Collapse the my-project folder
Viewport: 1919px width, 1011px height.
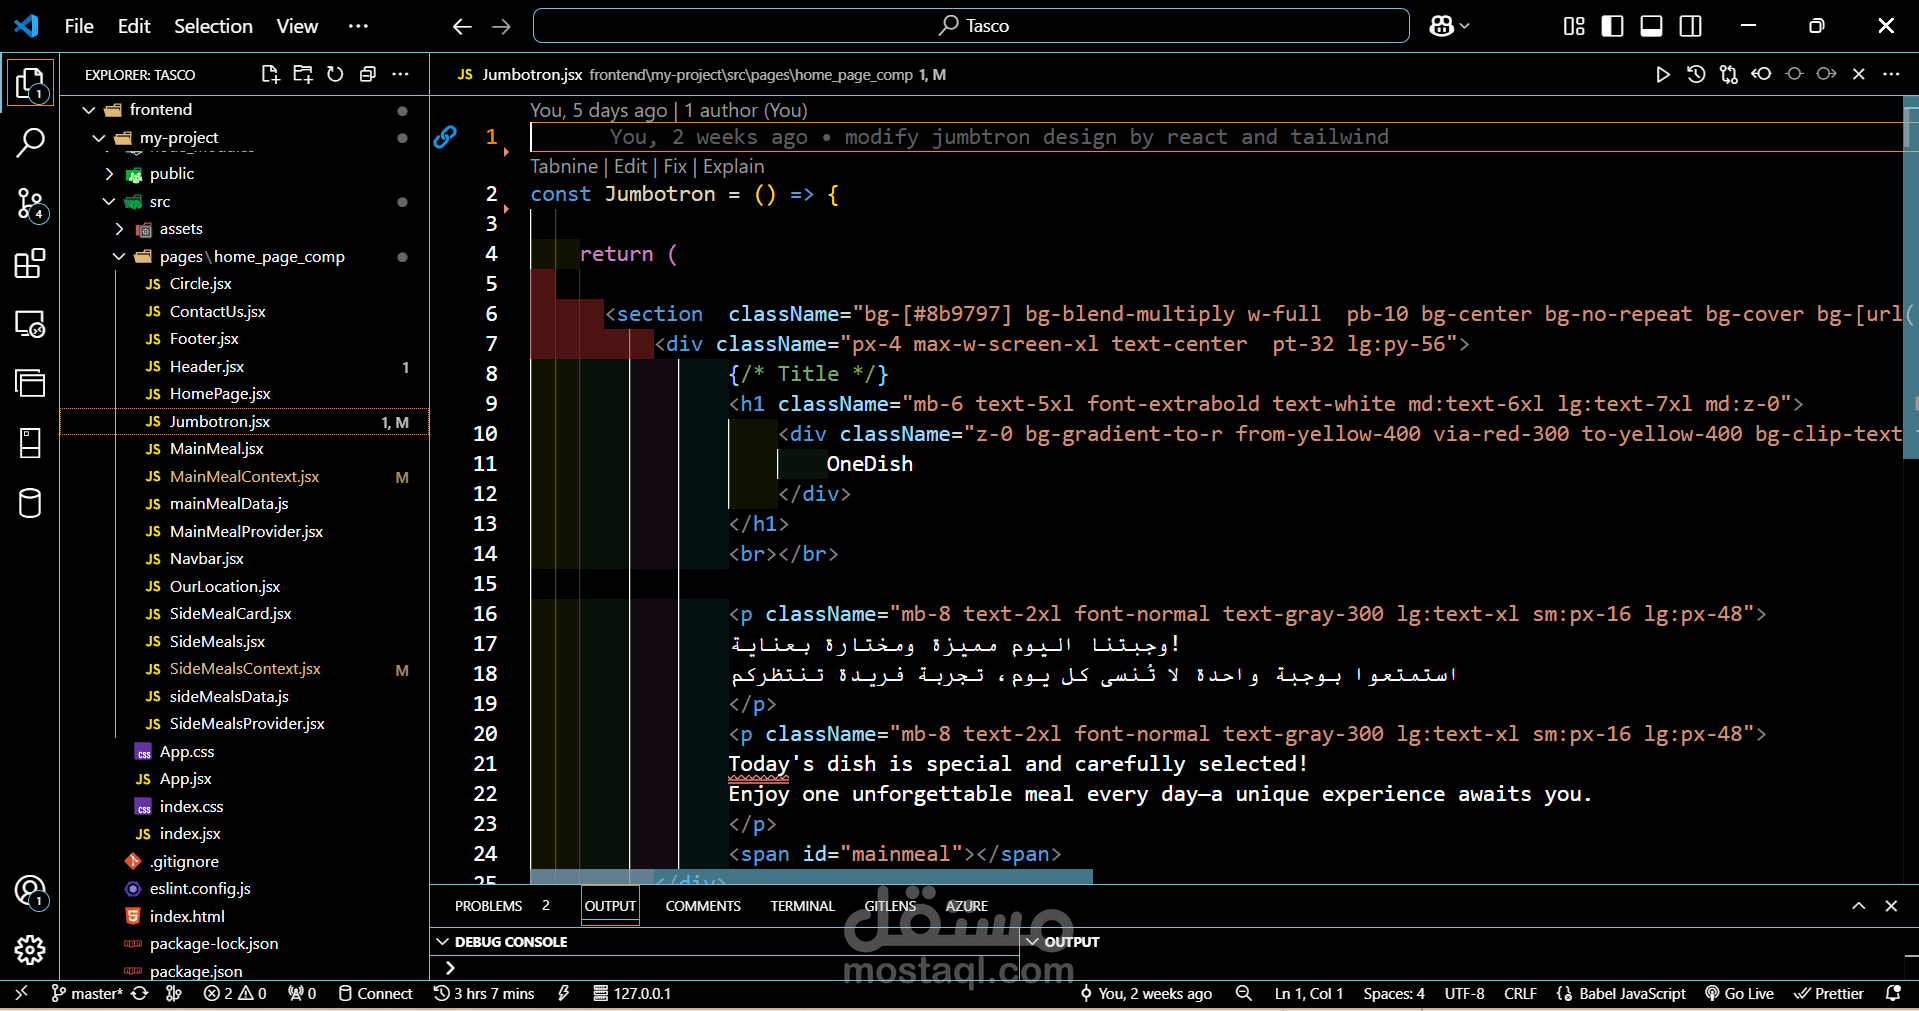click(99, 138)
